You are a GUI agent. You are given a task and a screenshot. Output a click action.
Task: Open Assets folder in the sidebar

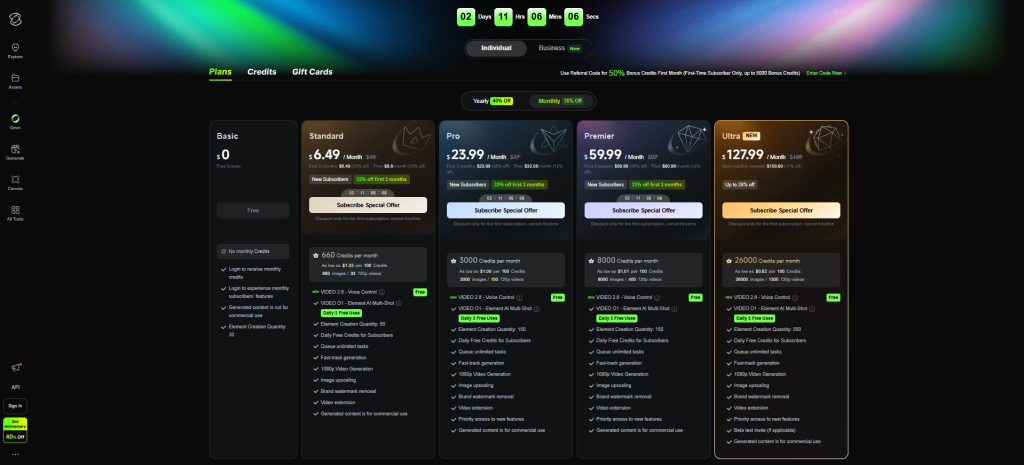15,81
